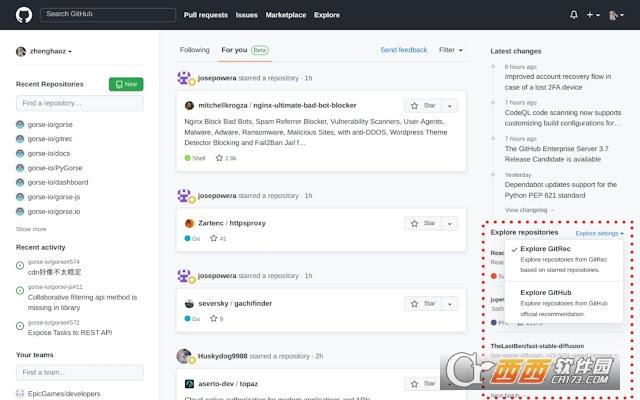Open seversky / gachifinder repository link
The image size is (640, 400).
[235, 304]
